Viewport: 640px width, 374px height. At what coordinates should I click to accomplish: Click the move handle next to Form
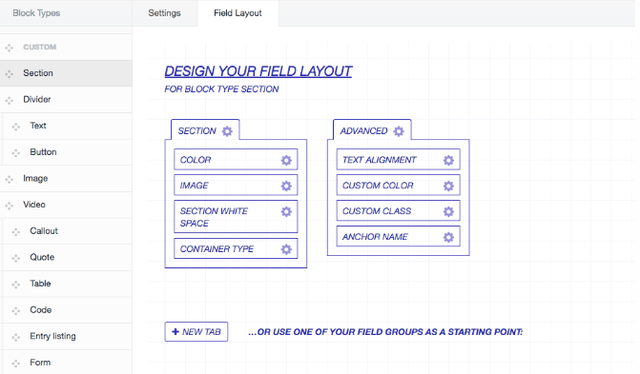coord(16,363)
